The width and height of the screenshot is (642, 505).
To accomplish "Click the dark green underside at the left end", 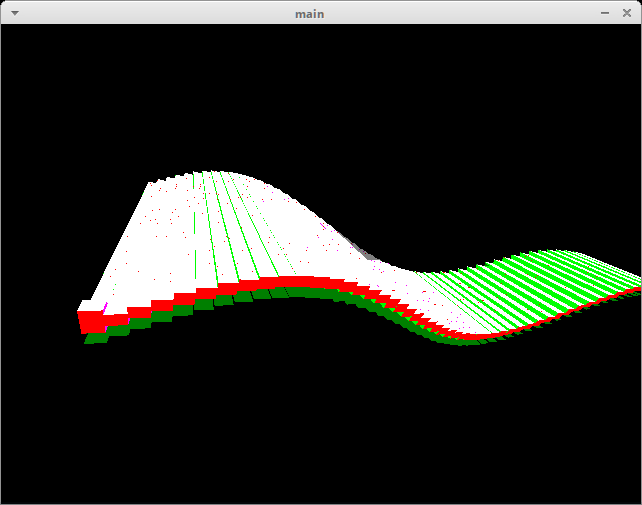I will [x=97, y=339].
